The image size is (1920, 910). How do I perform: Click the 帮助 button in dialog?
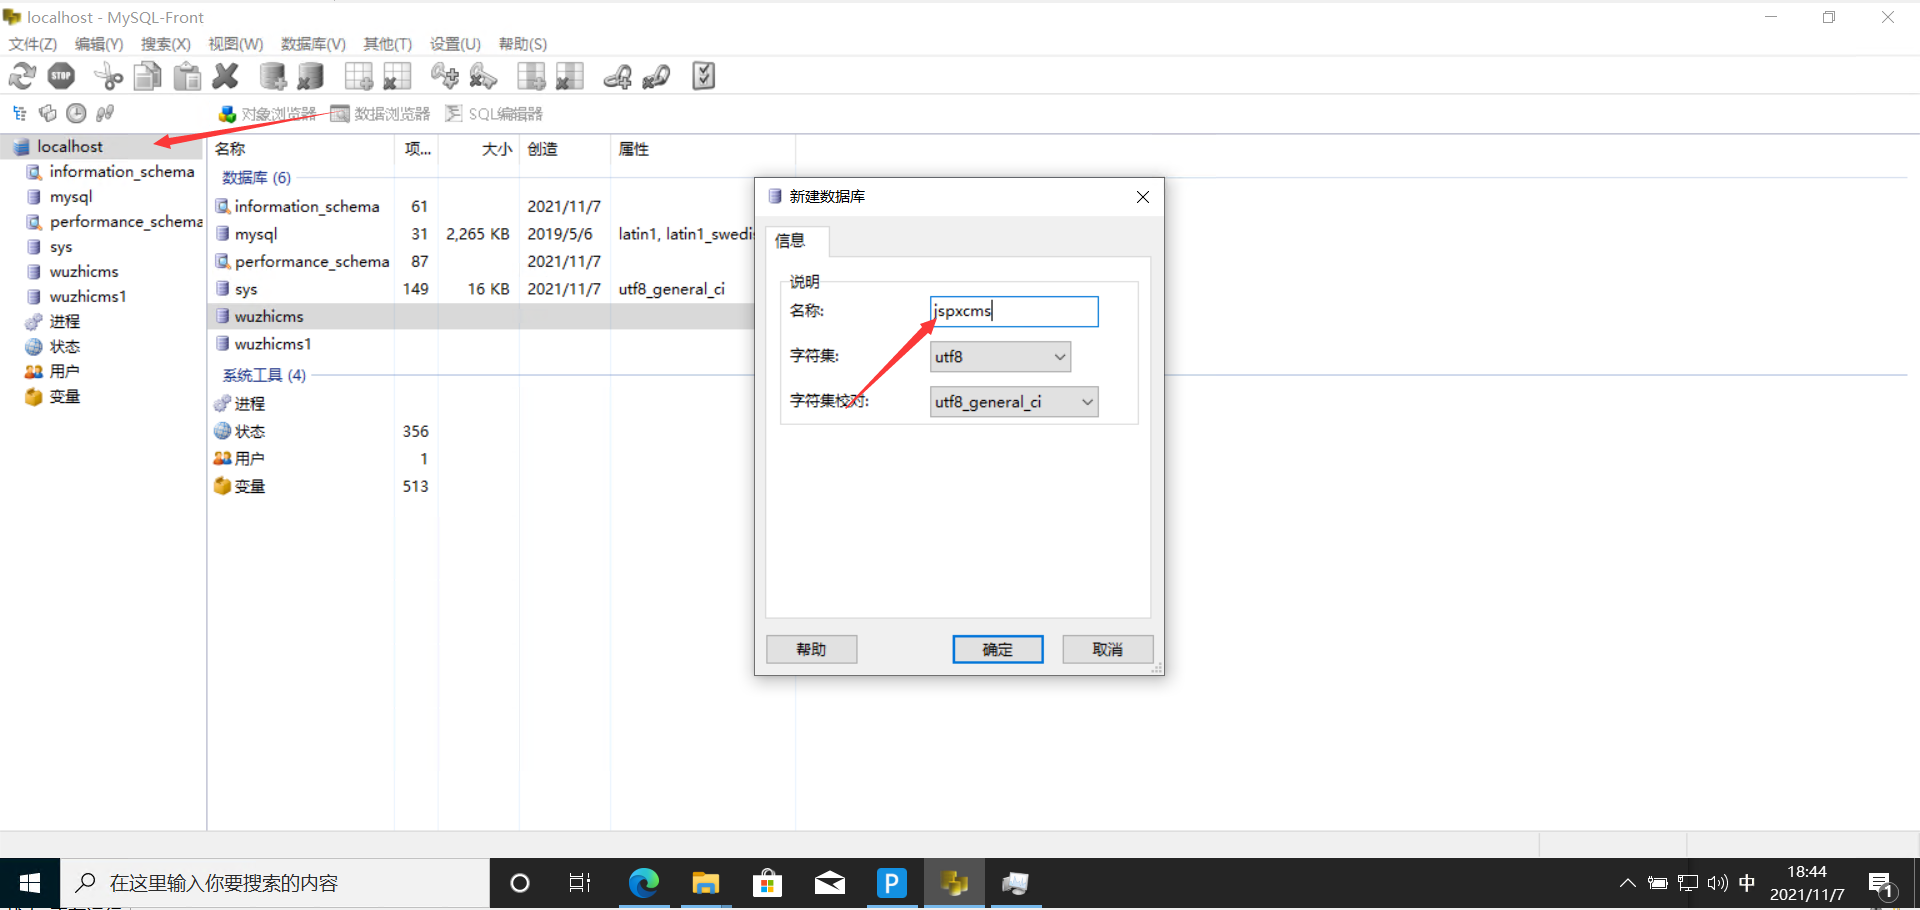coord(812,649)
